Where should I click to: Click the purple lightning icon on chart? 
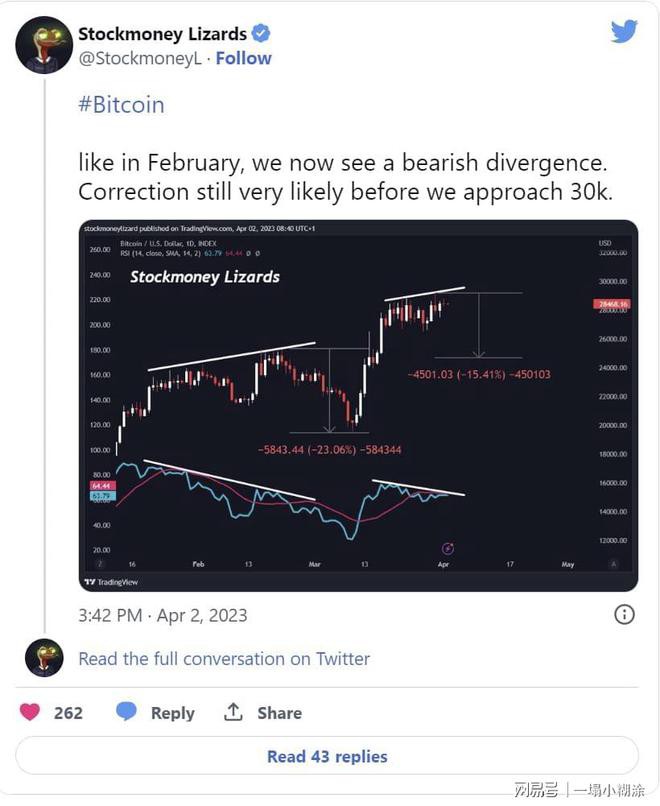pos(448,548)
